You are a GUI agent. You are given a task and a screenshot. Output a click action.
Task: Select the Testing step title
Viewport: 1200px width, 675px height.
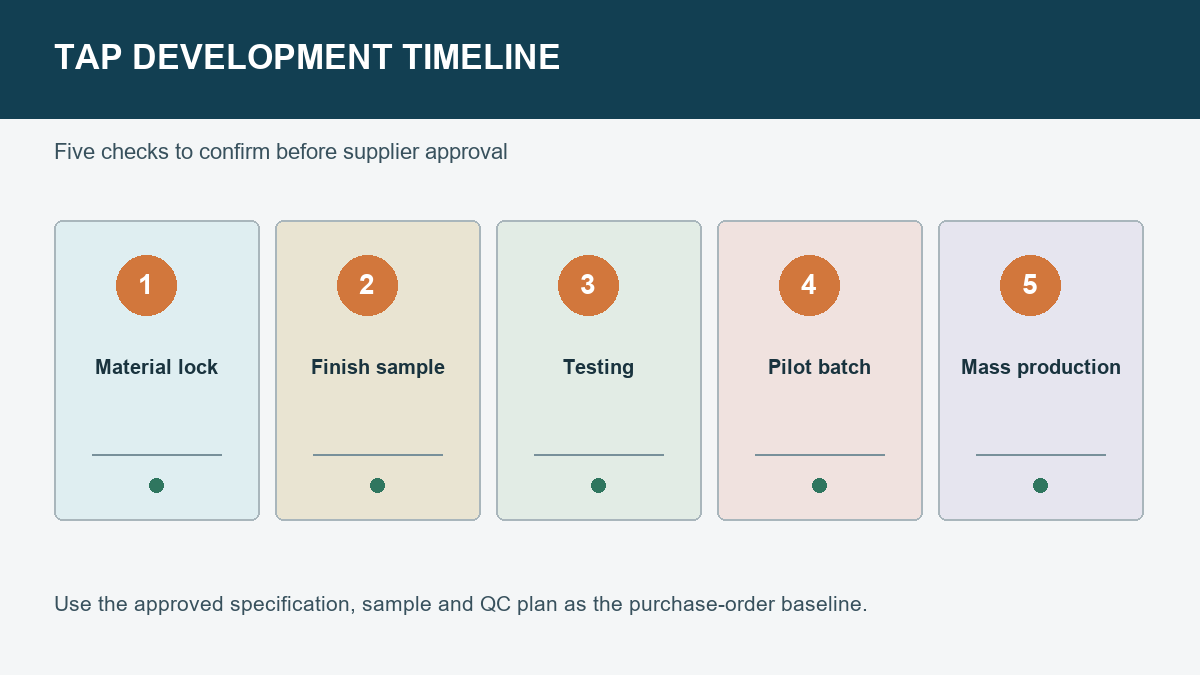pos(598,367)
